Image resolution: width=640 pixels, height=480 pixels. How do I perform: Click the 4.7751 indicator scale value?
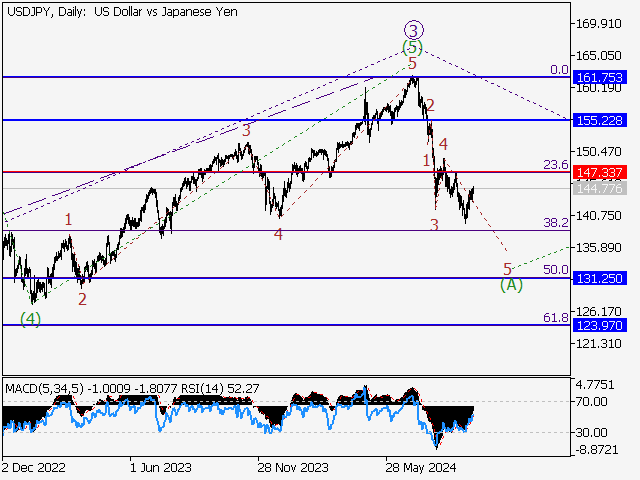pyautogui.click(x=597, y=385)
